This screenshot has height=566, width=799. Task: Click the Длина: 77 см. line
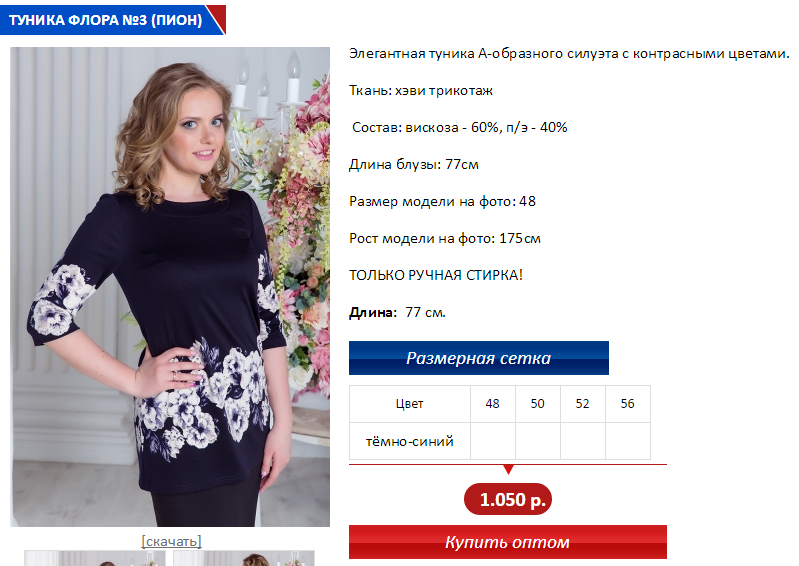(397, 312)
